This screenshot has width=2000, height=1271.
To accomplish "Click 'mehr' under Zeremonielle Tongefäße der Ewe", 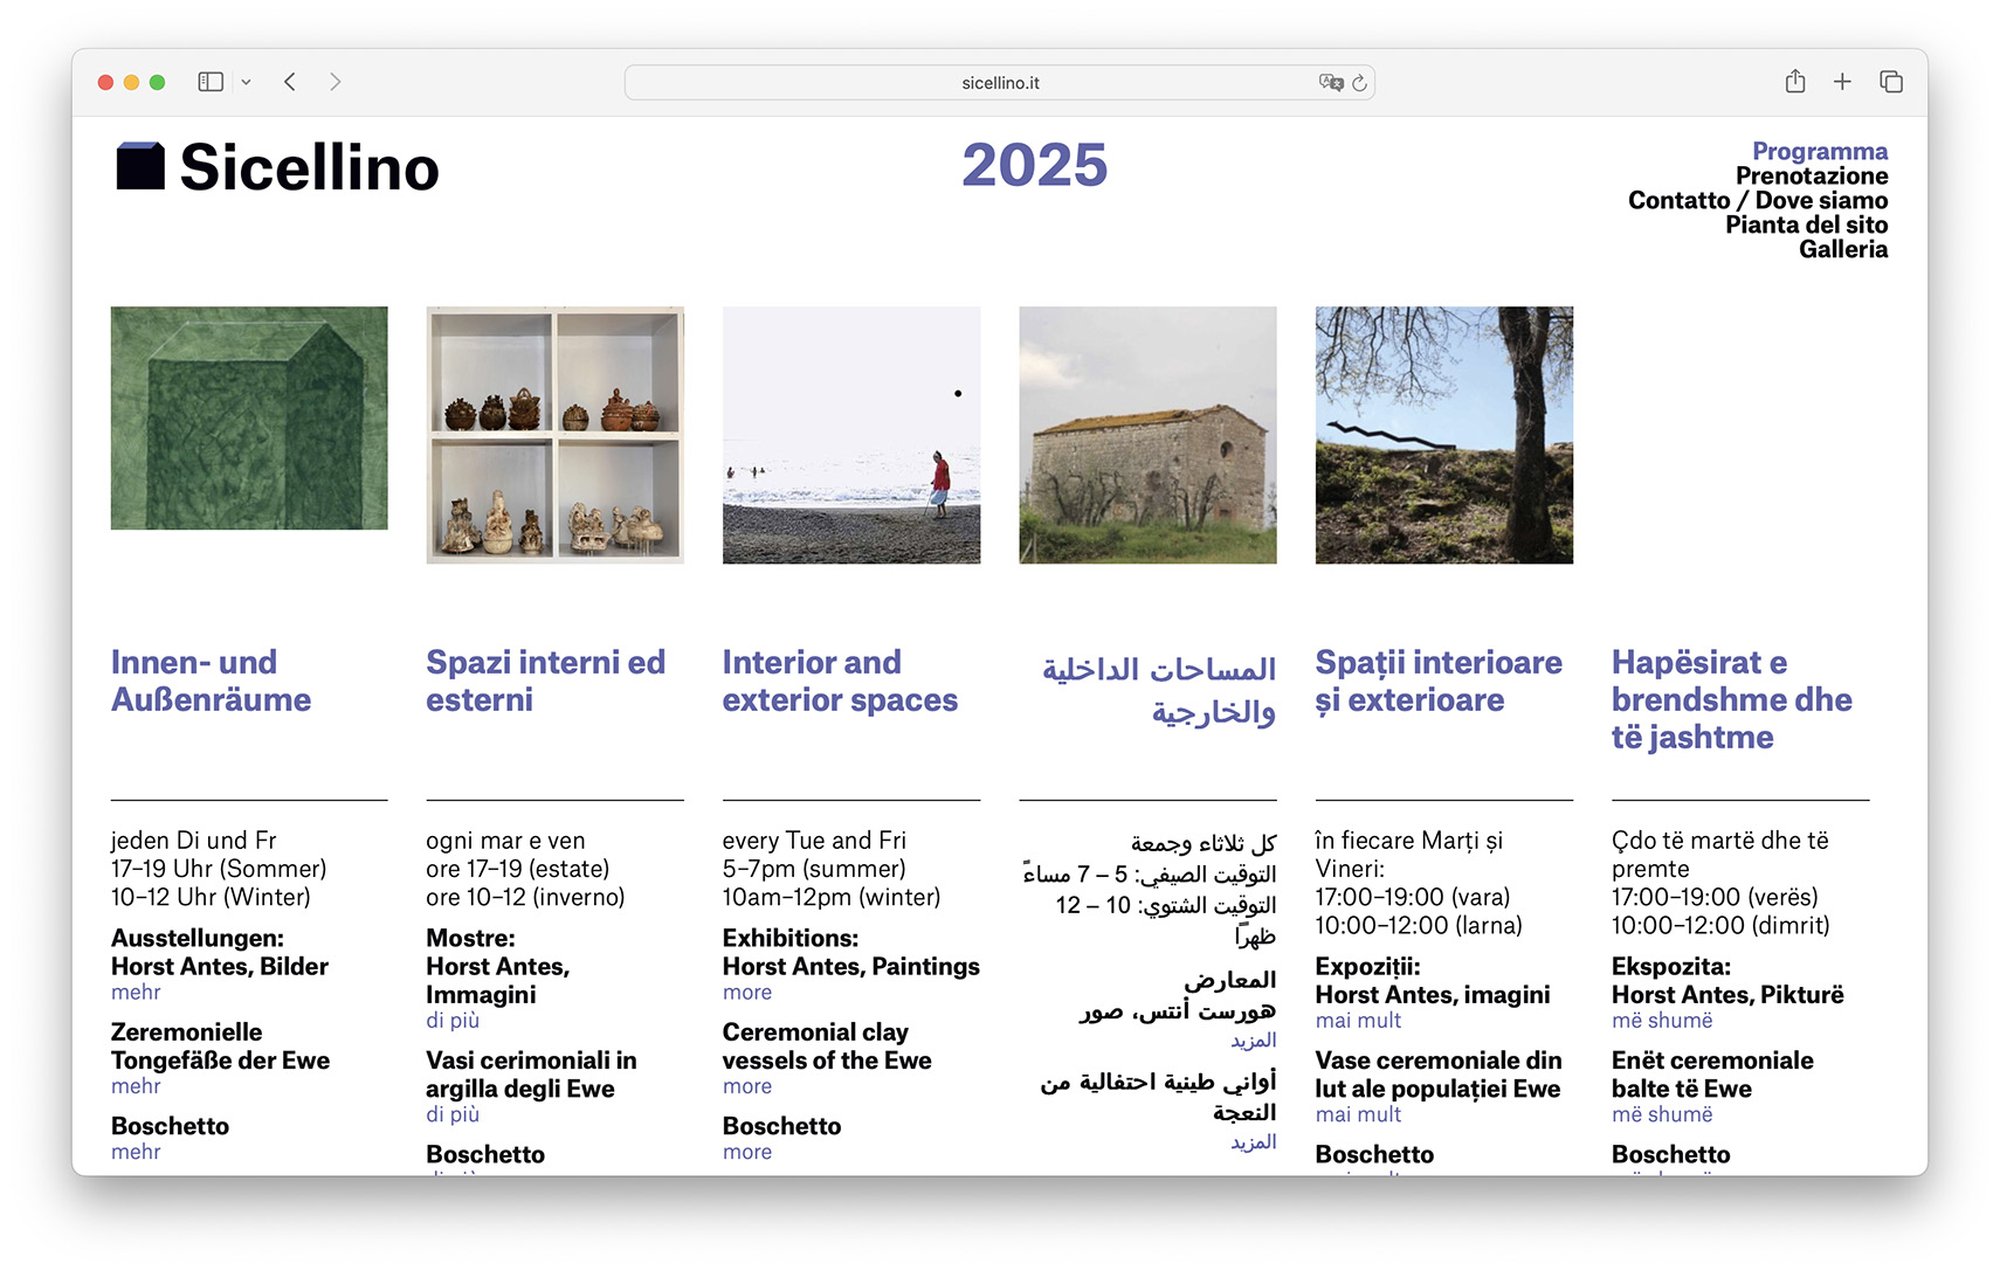I will click(136, 1086).
